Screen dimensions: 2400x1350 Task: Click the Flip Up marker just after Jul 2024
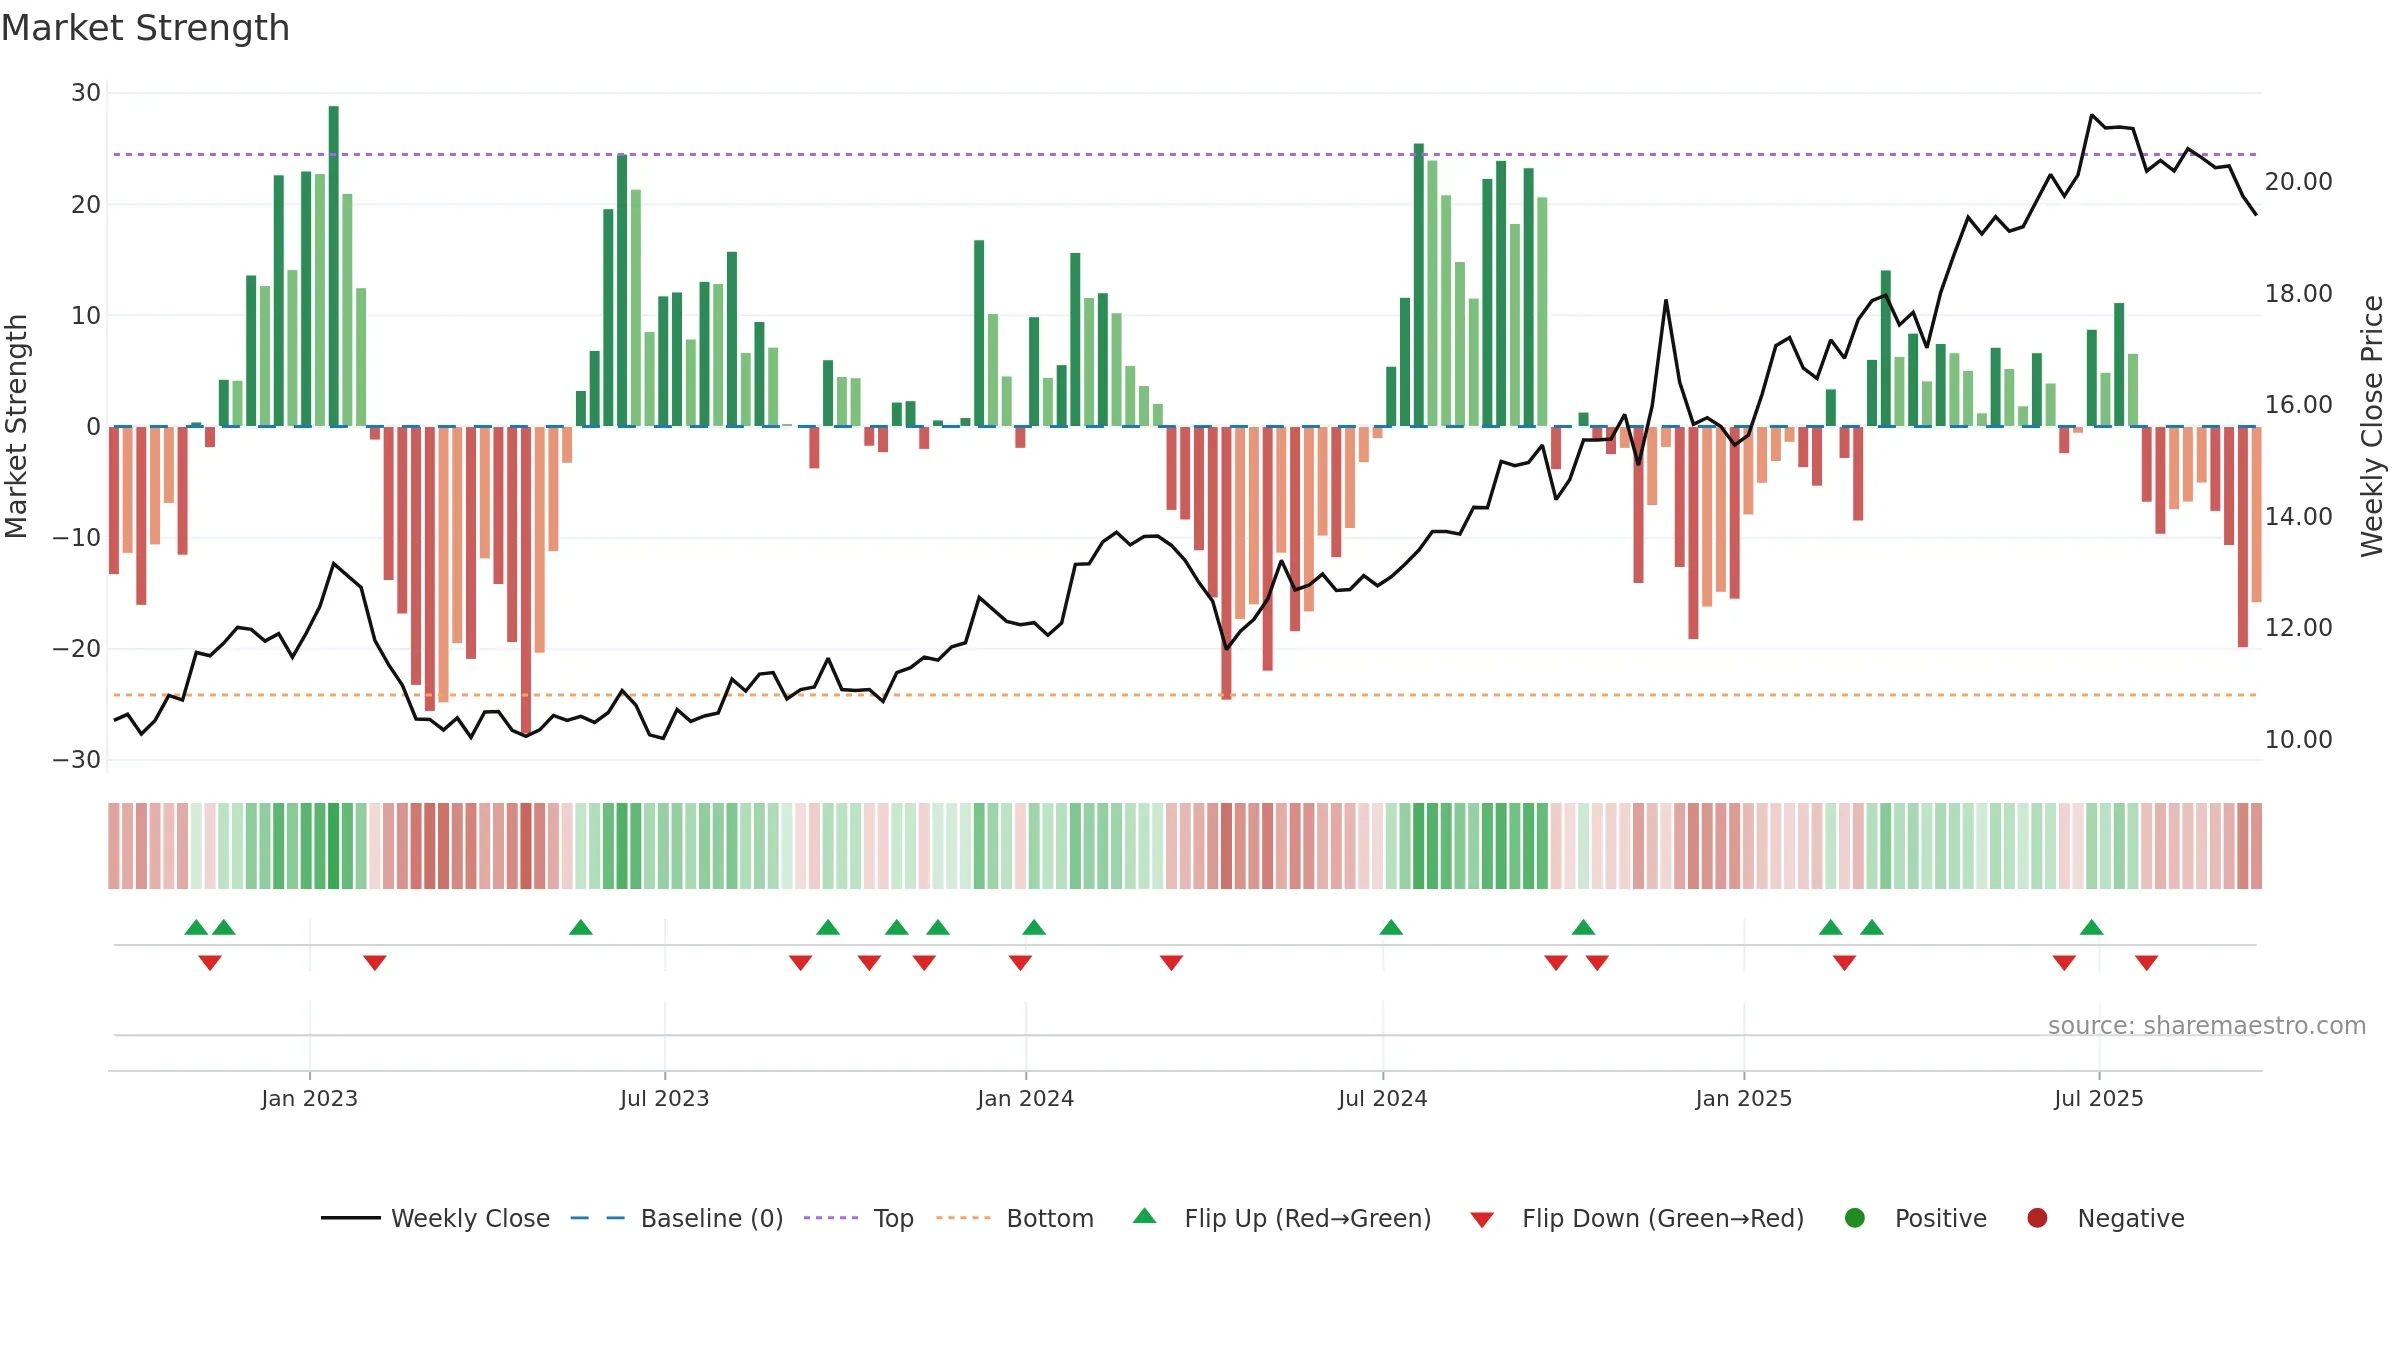click(1391, 927)
